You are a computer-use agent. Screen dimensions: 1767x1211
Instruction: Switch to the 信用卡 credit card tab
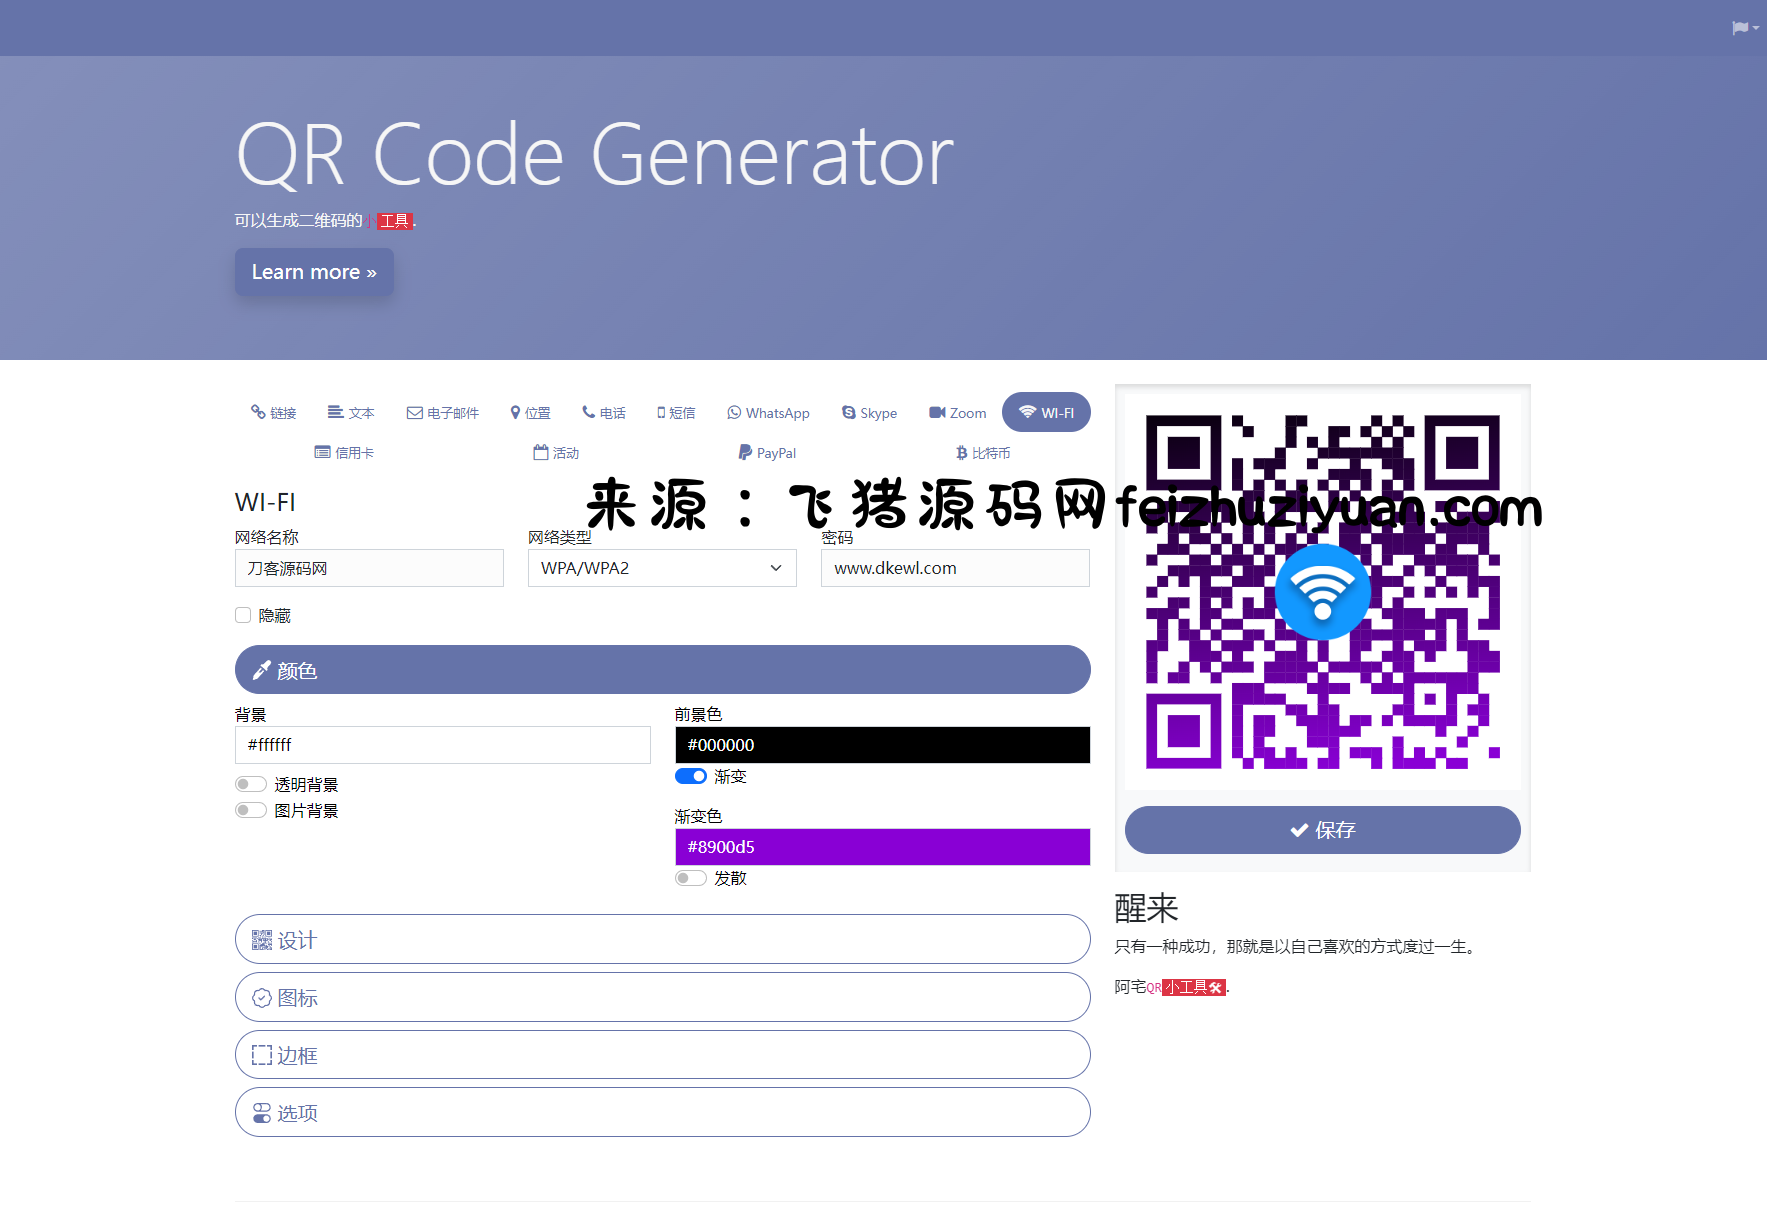pos(344,453)
